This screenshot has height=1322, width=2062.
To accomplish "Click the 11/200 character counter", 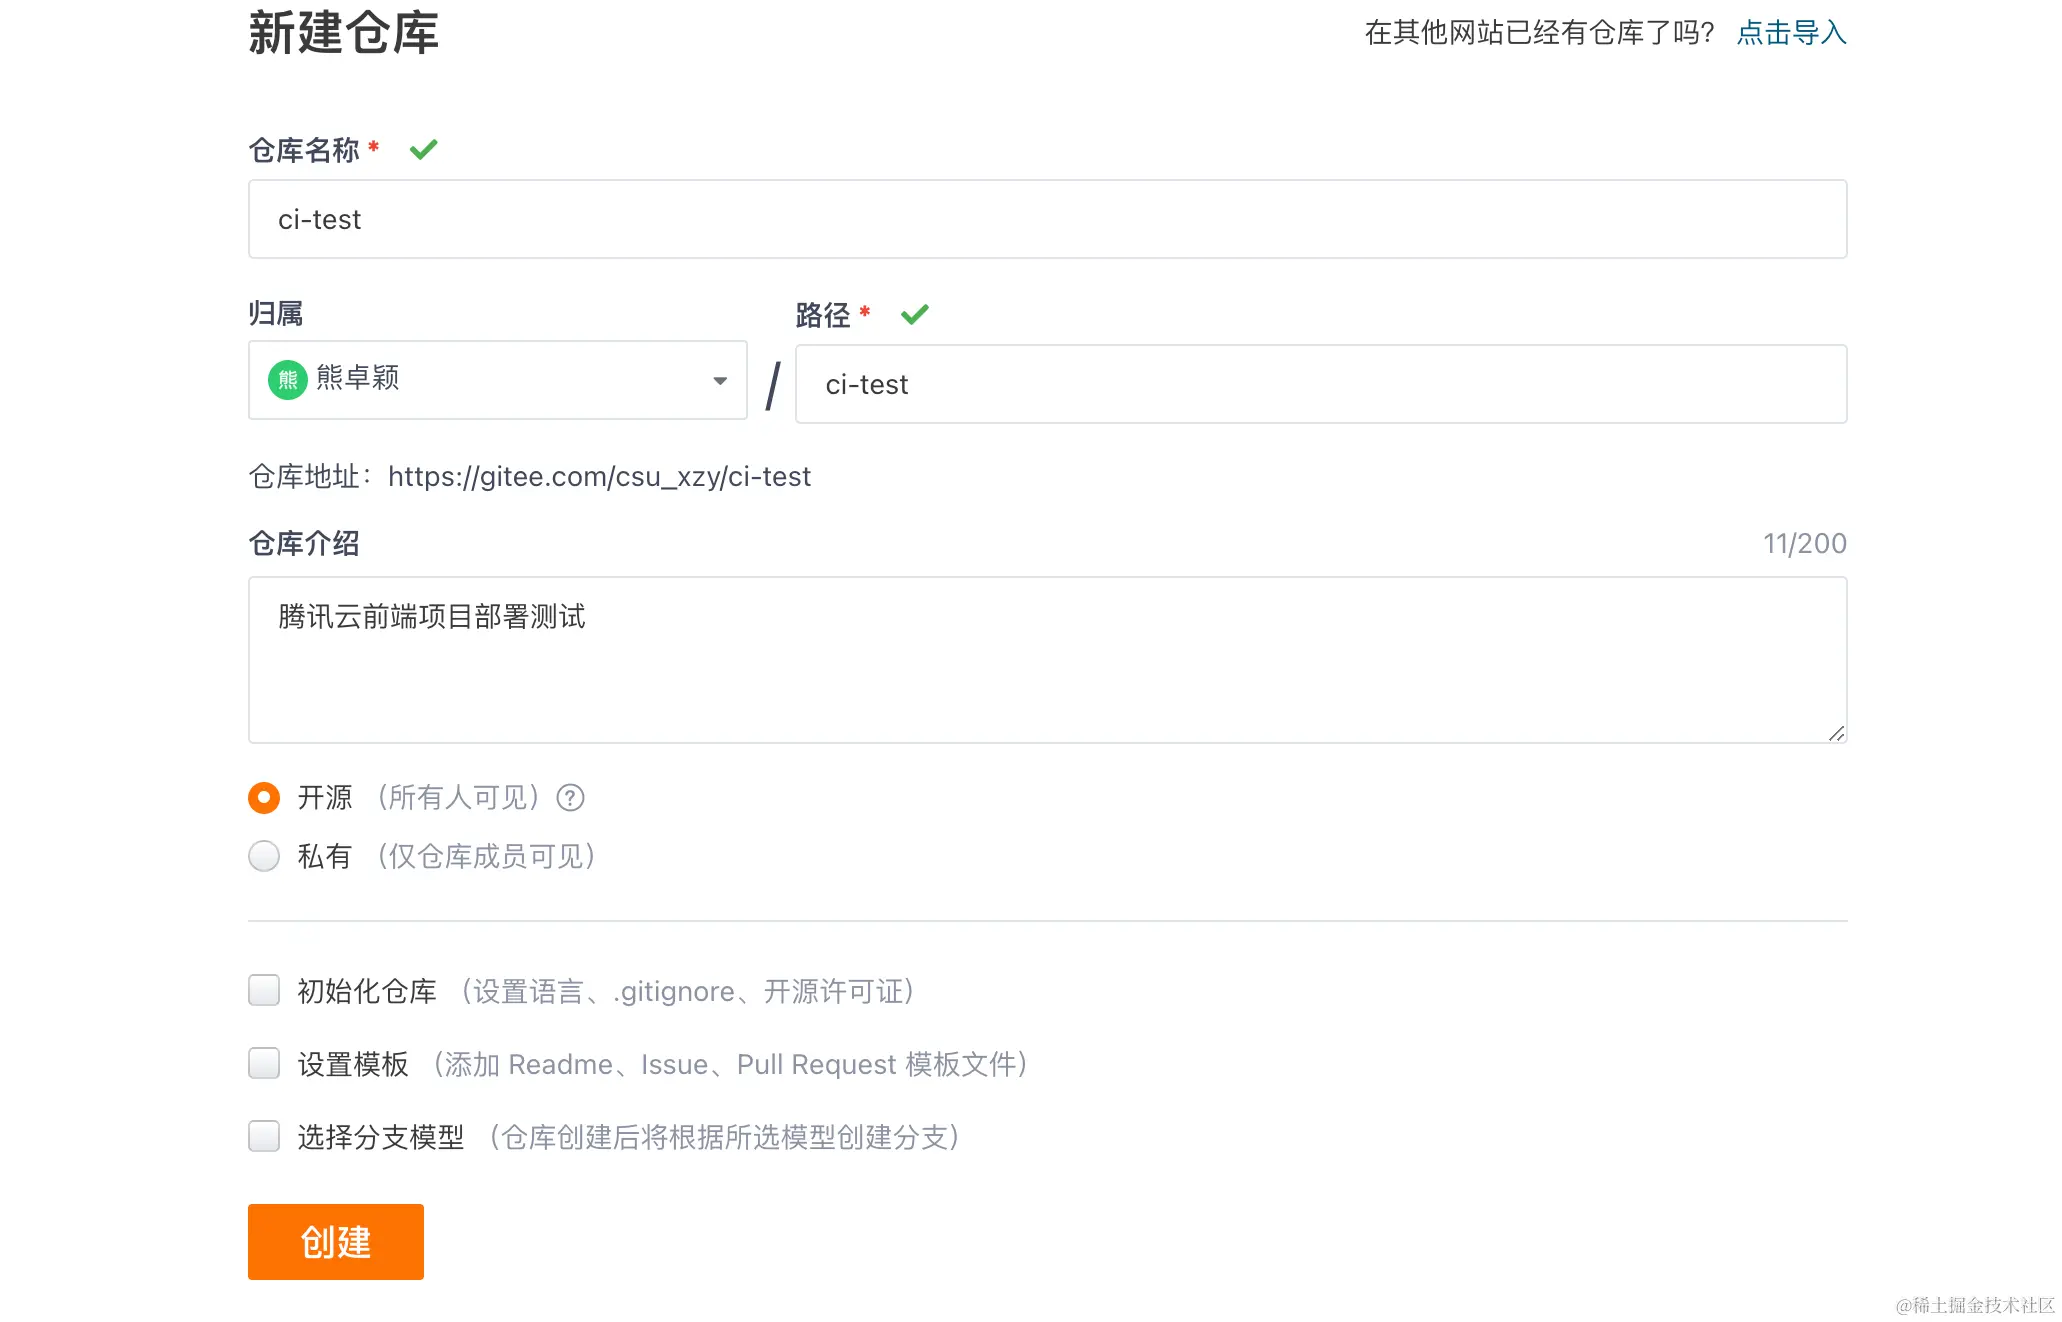I will tap(1805, 543).
